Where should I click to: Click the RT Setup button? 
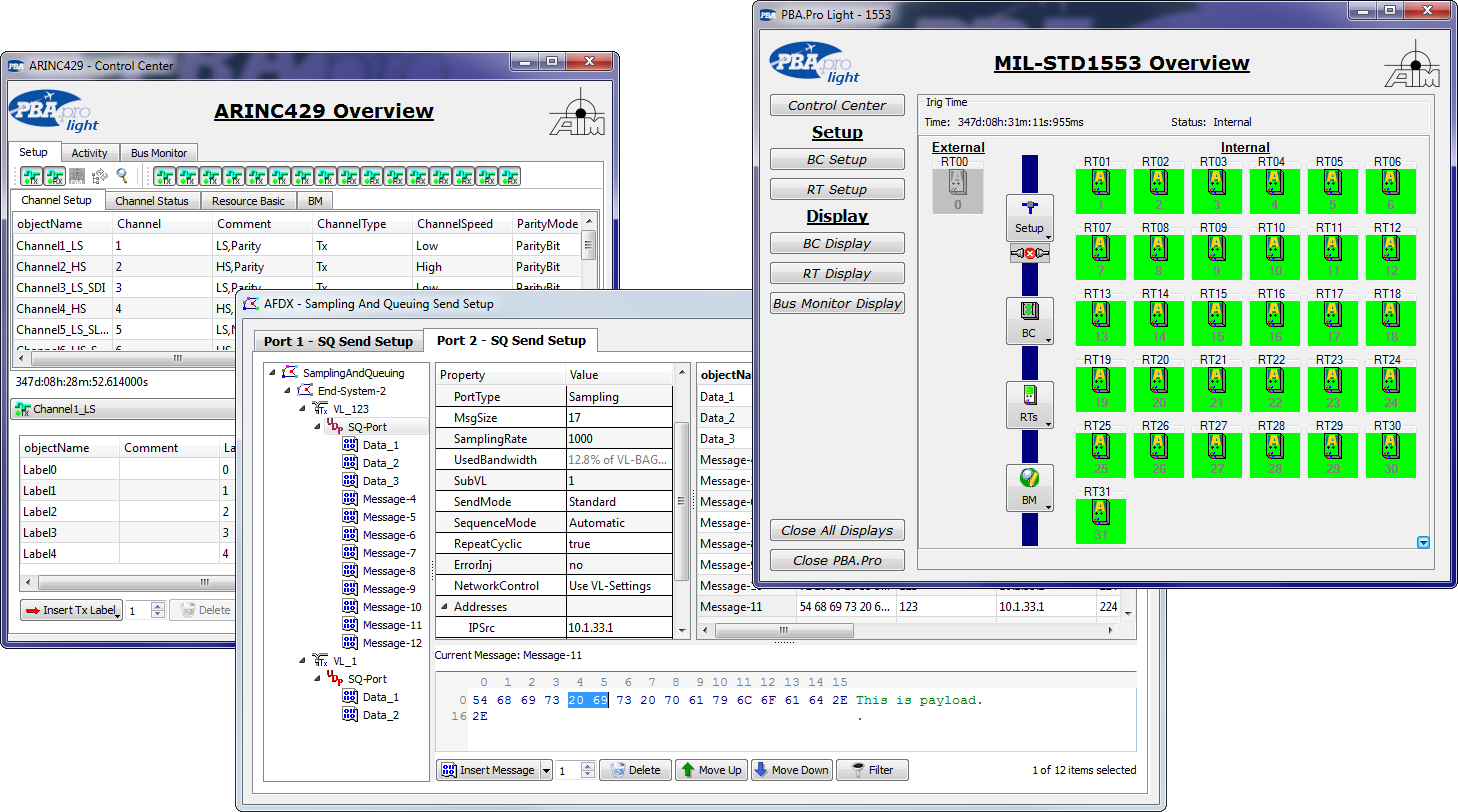click(836, 189)
